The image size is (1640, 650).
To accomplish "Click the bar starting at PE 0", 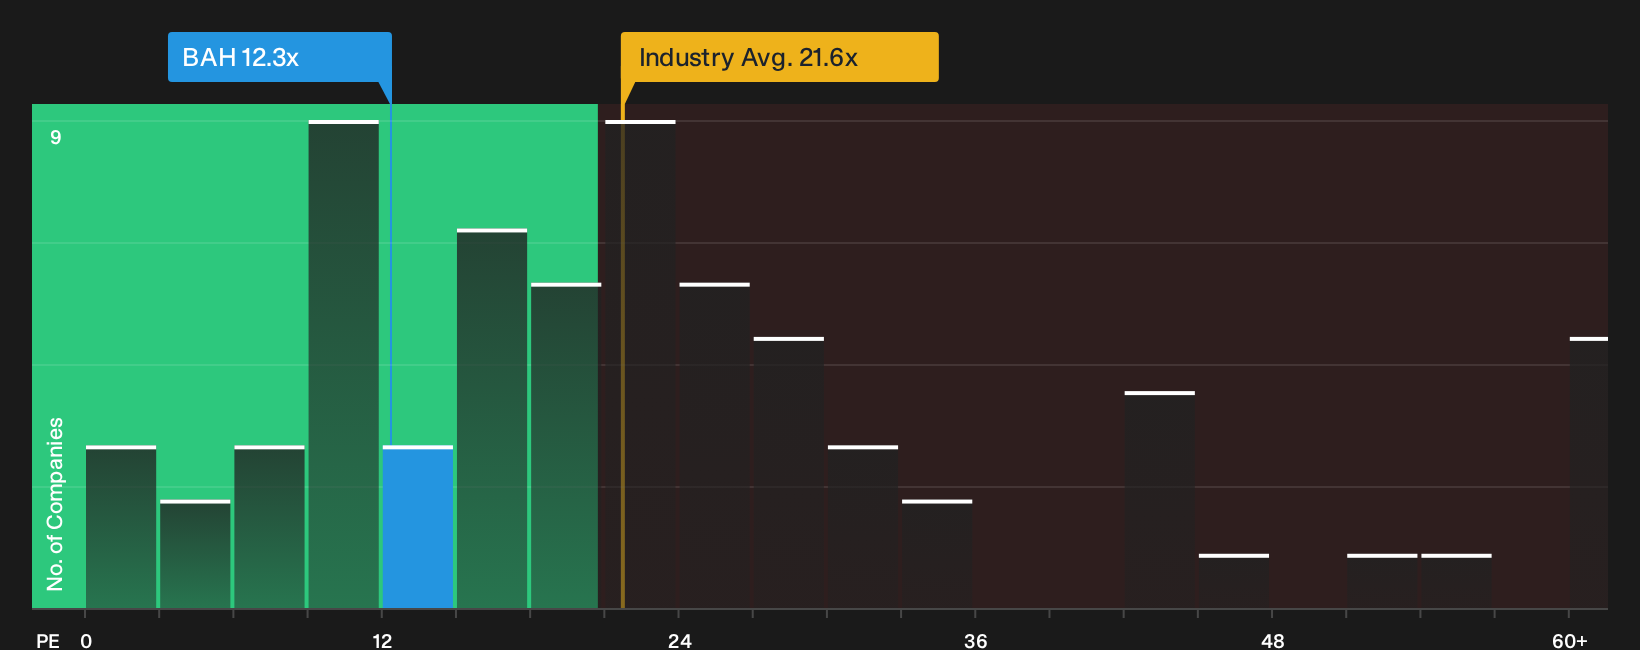I will pos(121,527).
